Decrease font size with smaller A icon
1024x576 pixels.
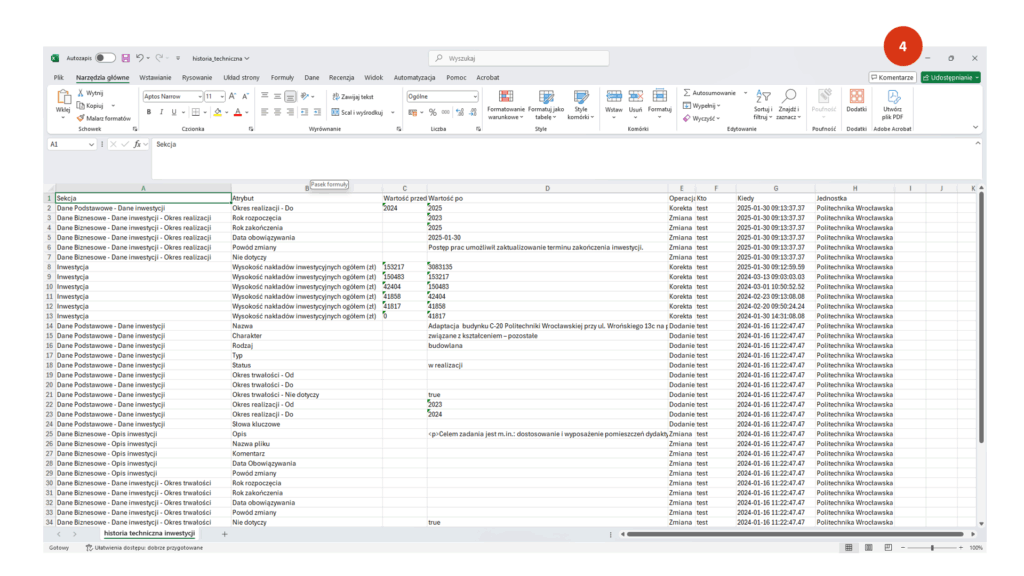click(x=246, y=96)
